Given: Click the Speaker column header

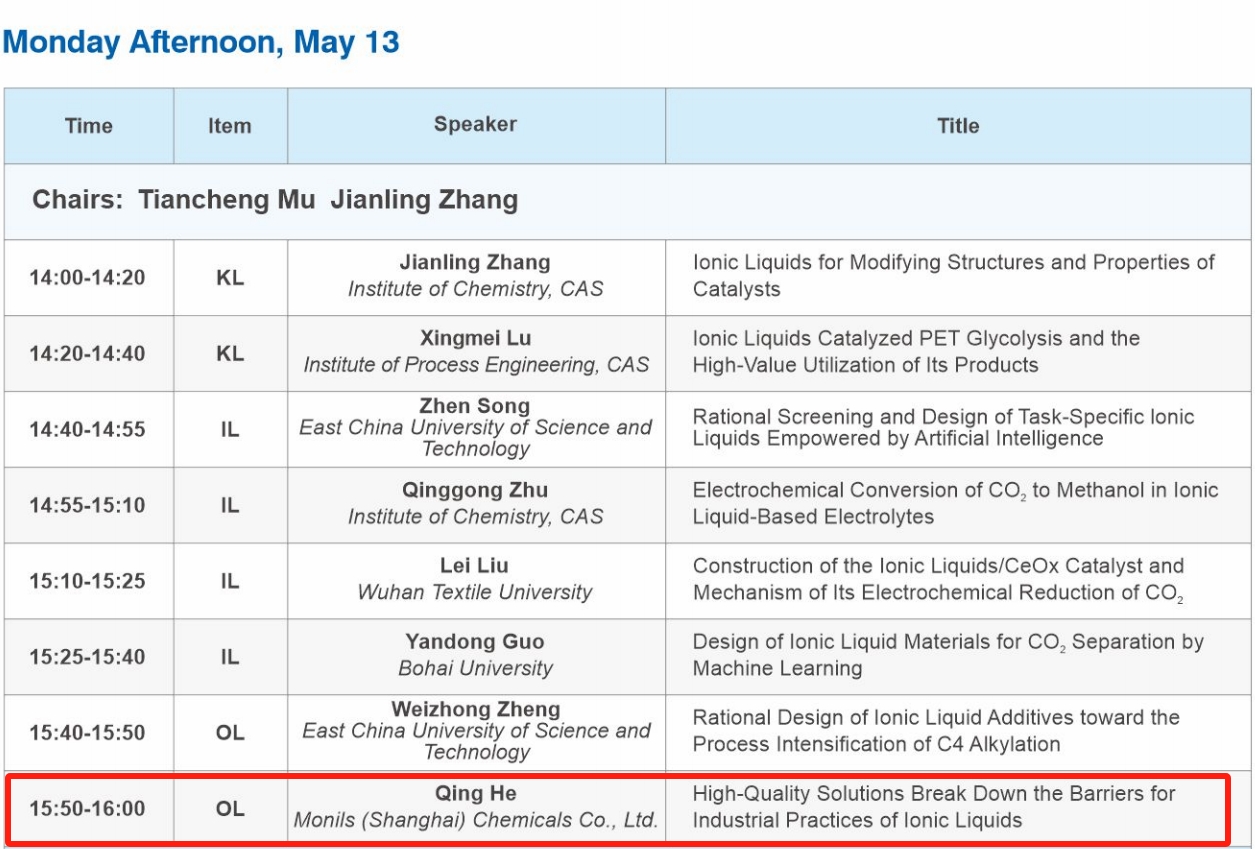Looking at the screenshot, I should (475, 125).
